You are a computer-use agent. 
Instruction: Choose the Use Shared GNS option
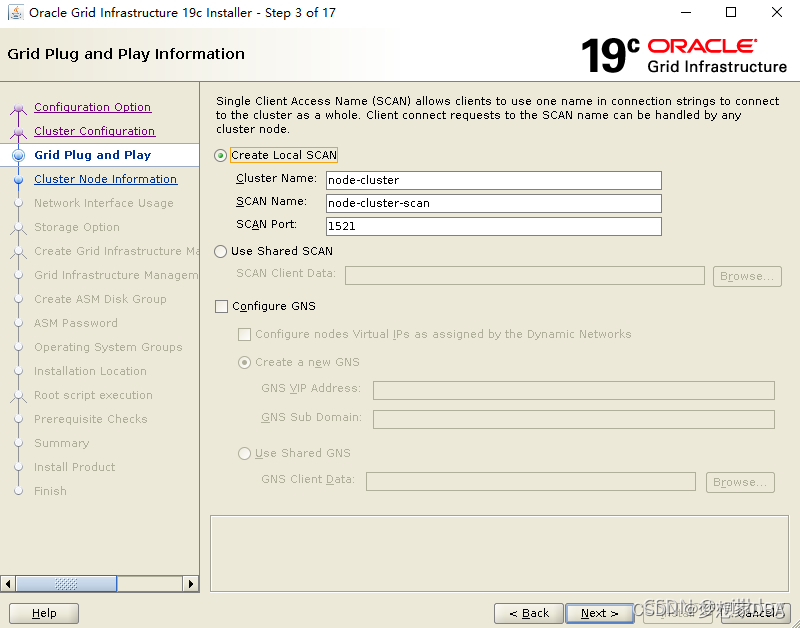[244, 454]
